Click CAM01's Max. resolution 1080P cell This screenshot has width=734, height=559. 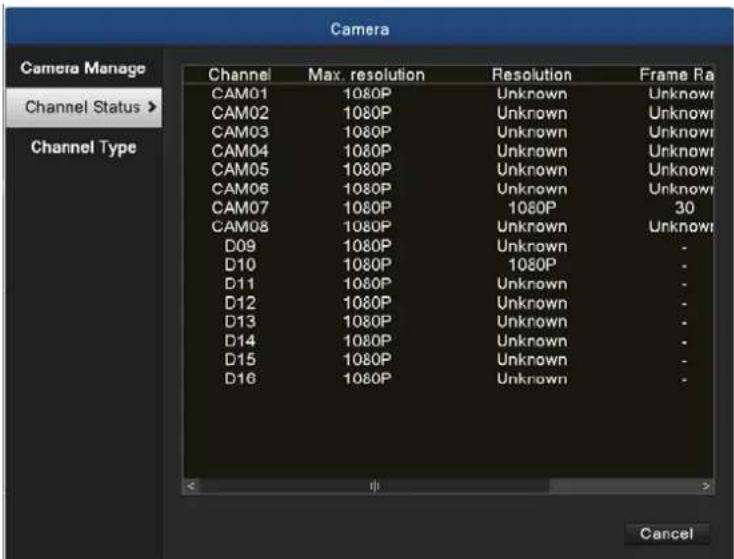(x=367, y=94)
